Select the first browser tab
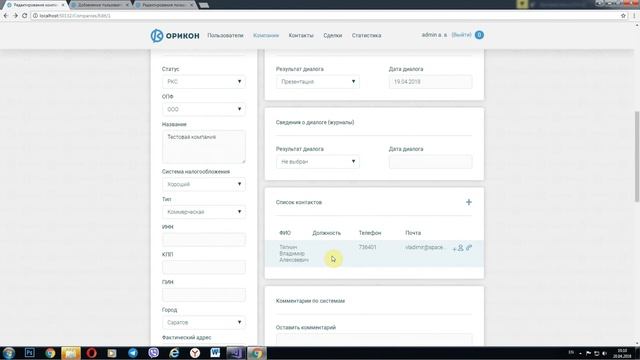The height and width of the screenshot is (360, 640). (35, 5)
